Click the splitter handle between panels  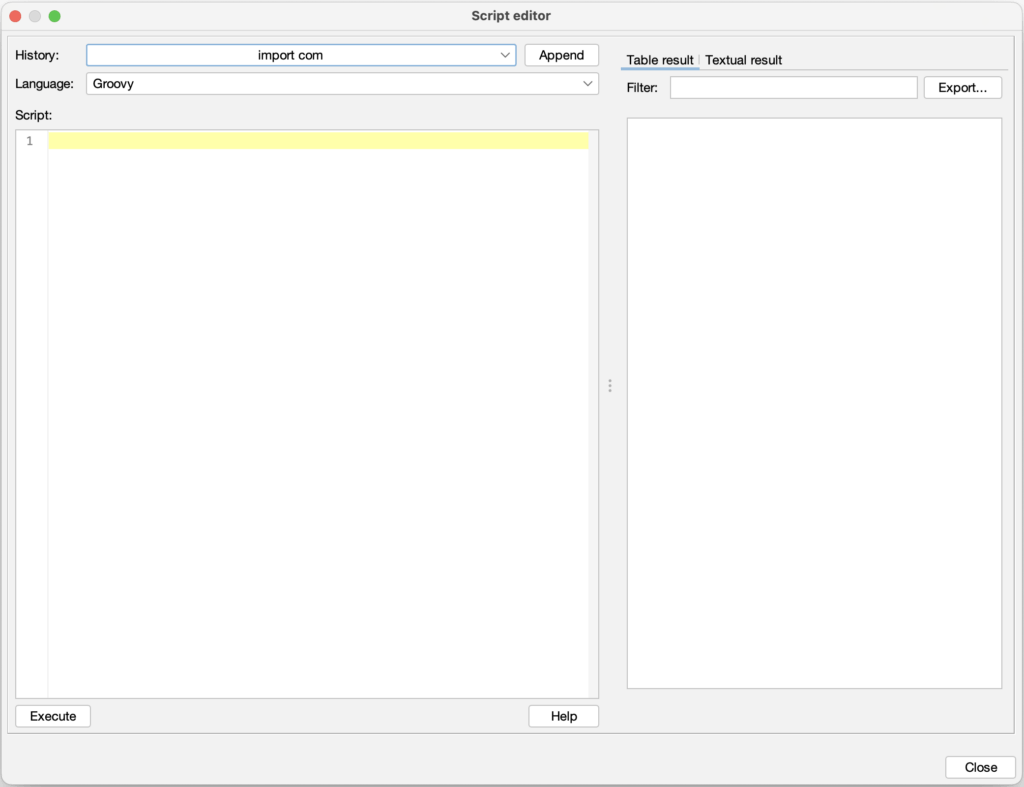[610, 385]
